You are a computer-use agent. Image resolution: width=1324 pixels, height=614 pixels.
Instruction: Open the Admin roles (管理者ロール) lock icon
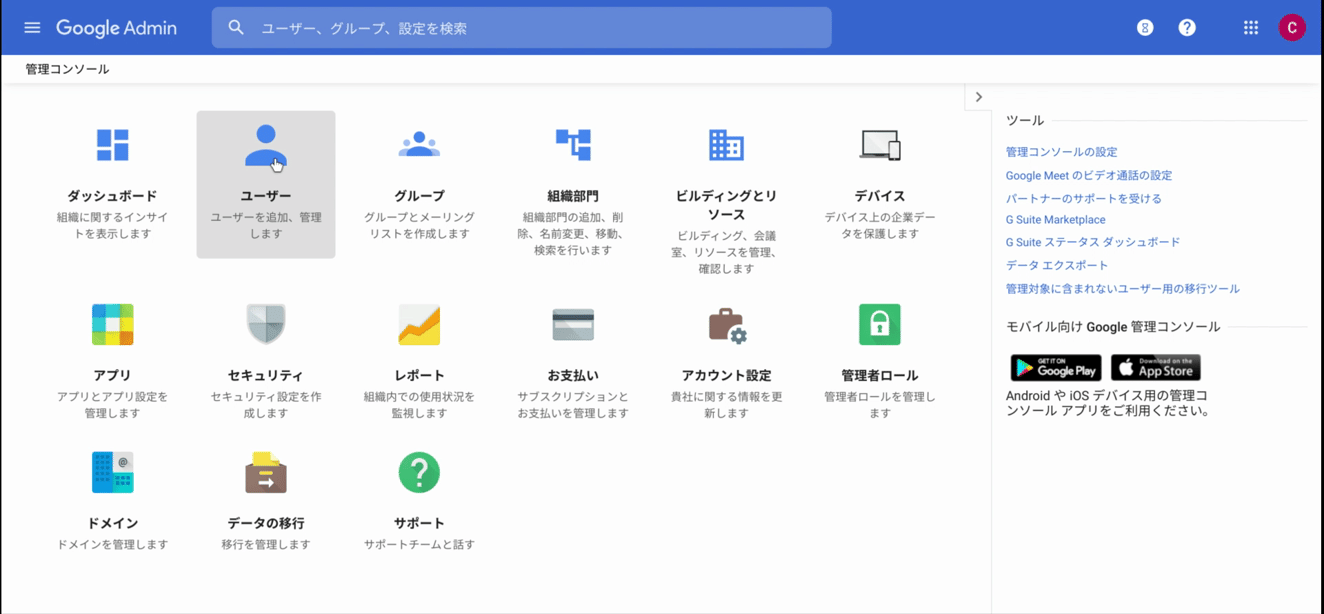pyautogui.click(x=879, y=325)
